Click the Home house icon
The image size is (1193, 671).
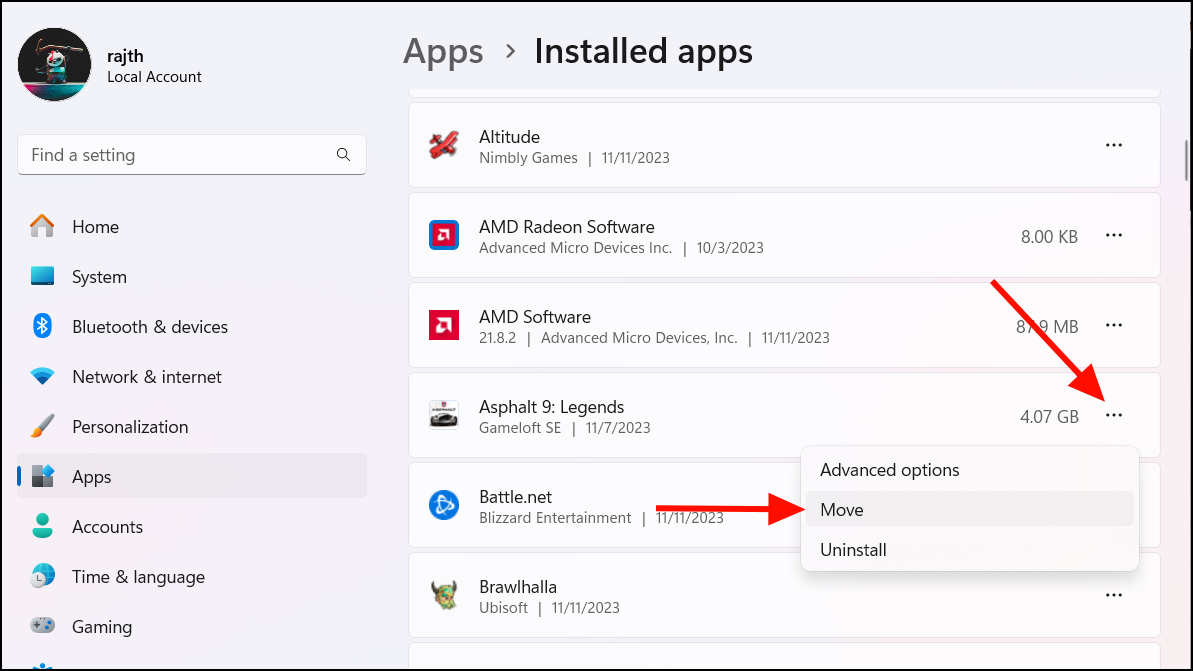43,226
